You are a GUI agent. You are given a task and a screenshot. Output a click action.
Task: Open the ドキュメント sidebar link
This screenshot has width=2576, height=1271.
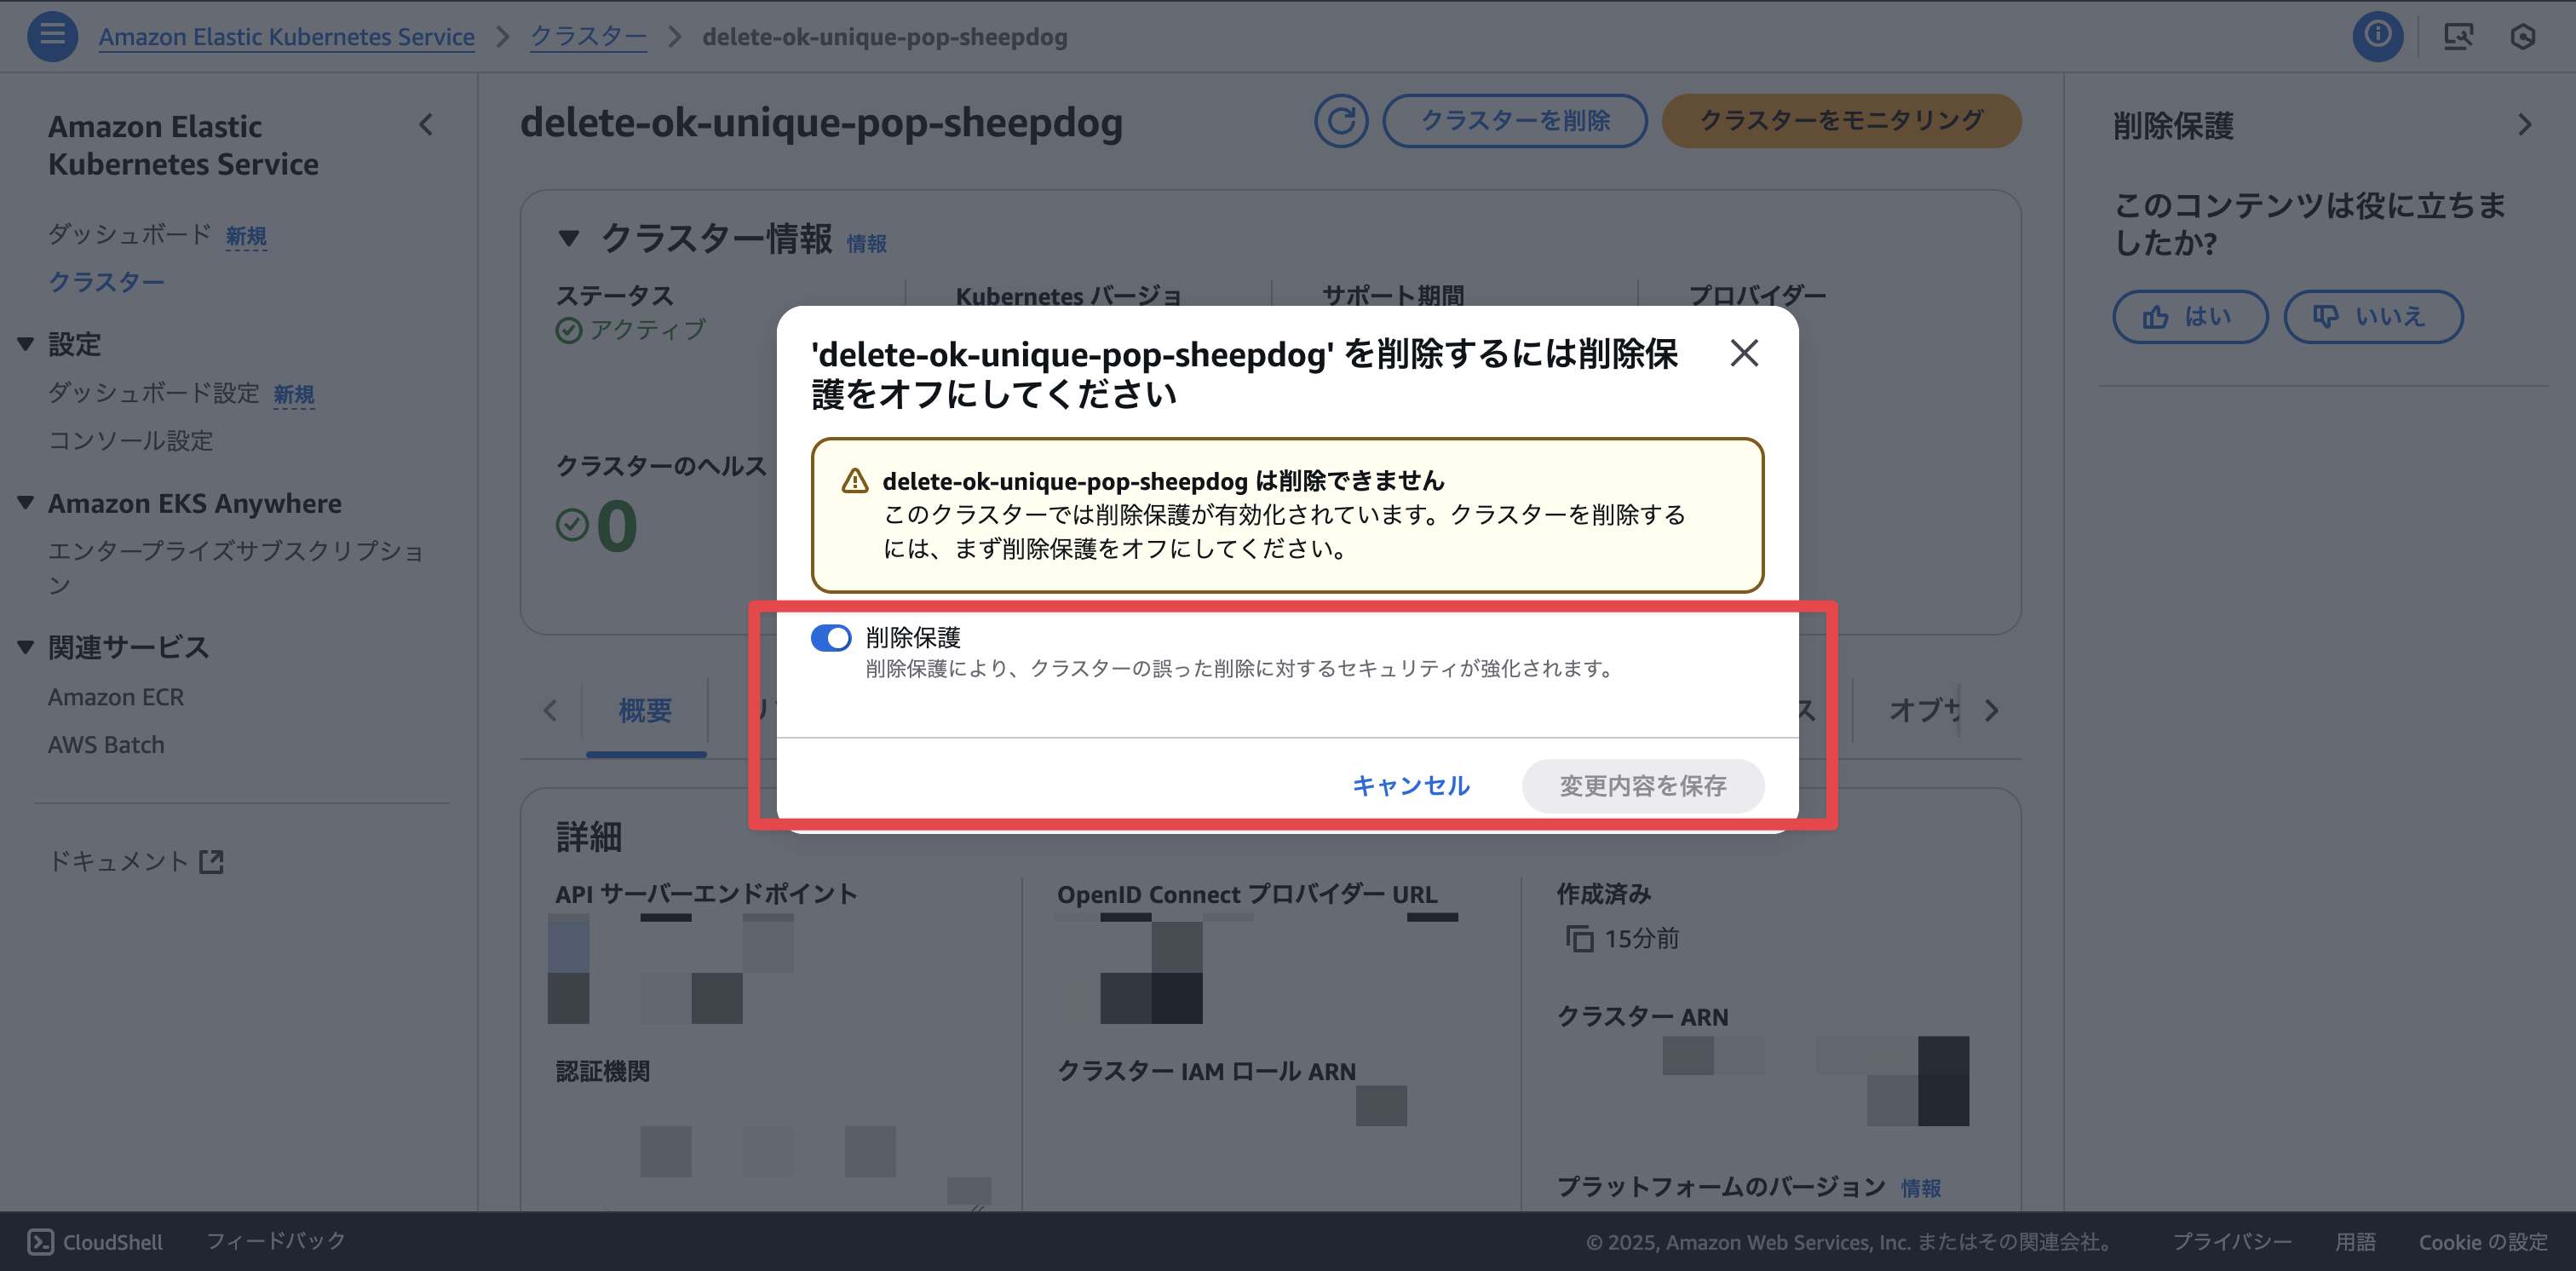[x=118, y=861]
